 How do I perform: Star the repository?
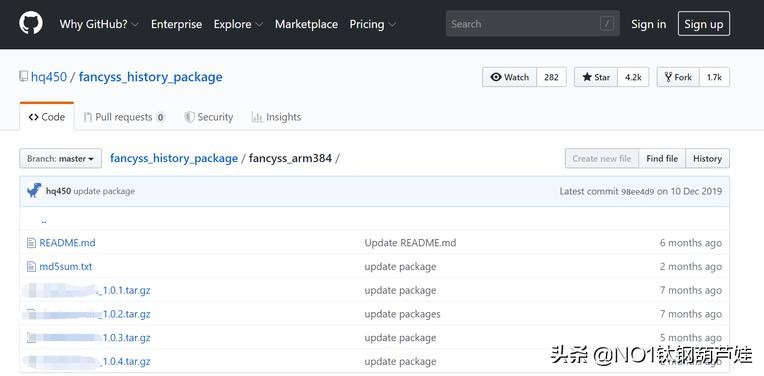coord(596,77)
